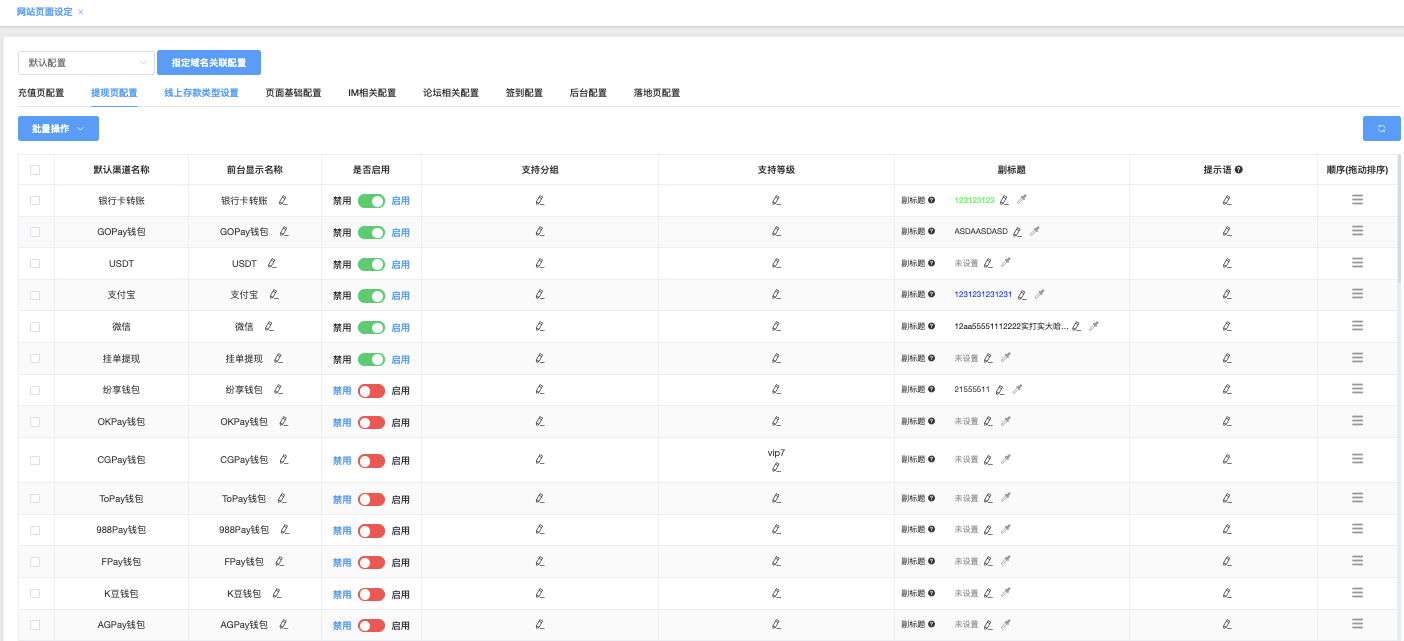Pick subtitle color for the 微信 row

pos(1093,326)
